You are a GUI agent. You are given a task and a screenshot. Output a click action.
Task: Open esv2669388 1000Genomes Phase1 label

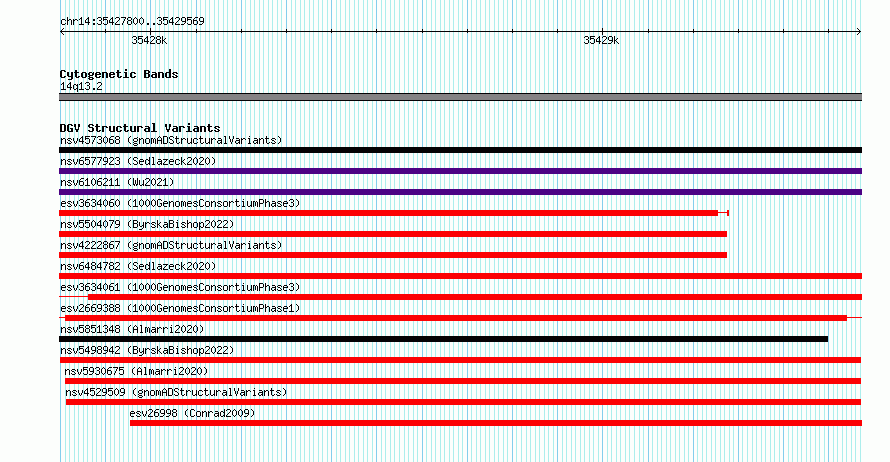180,308
